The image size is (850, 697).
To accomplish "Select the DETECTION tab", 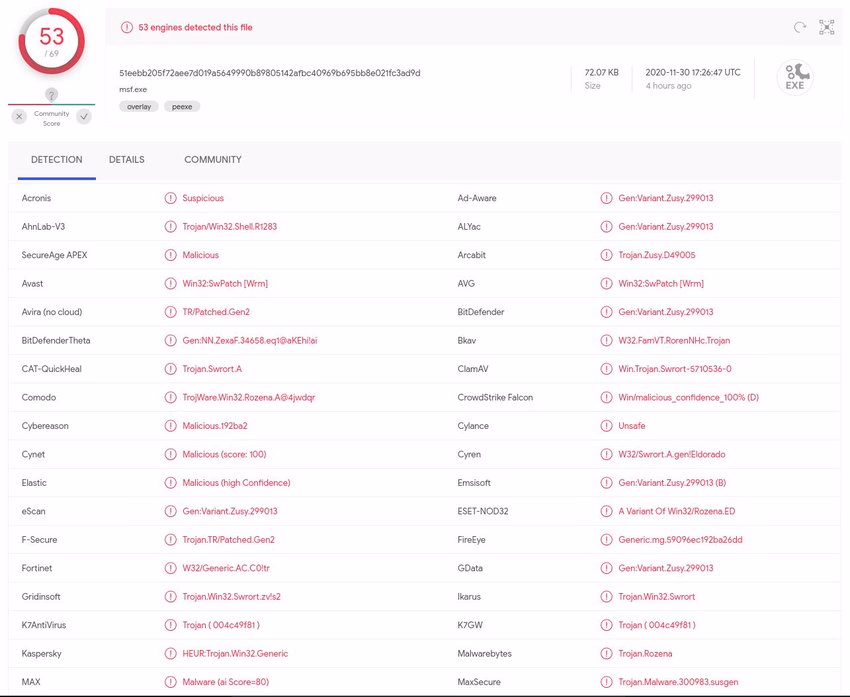I will 56,160.
